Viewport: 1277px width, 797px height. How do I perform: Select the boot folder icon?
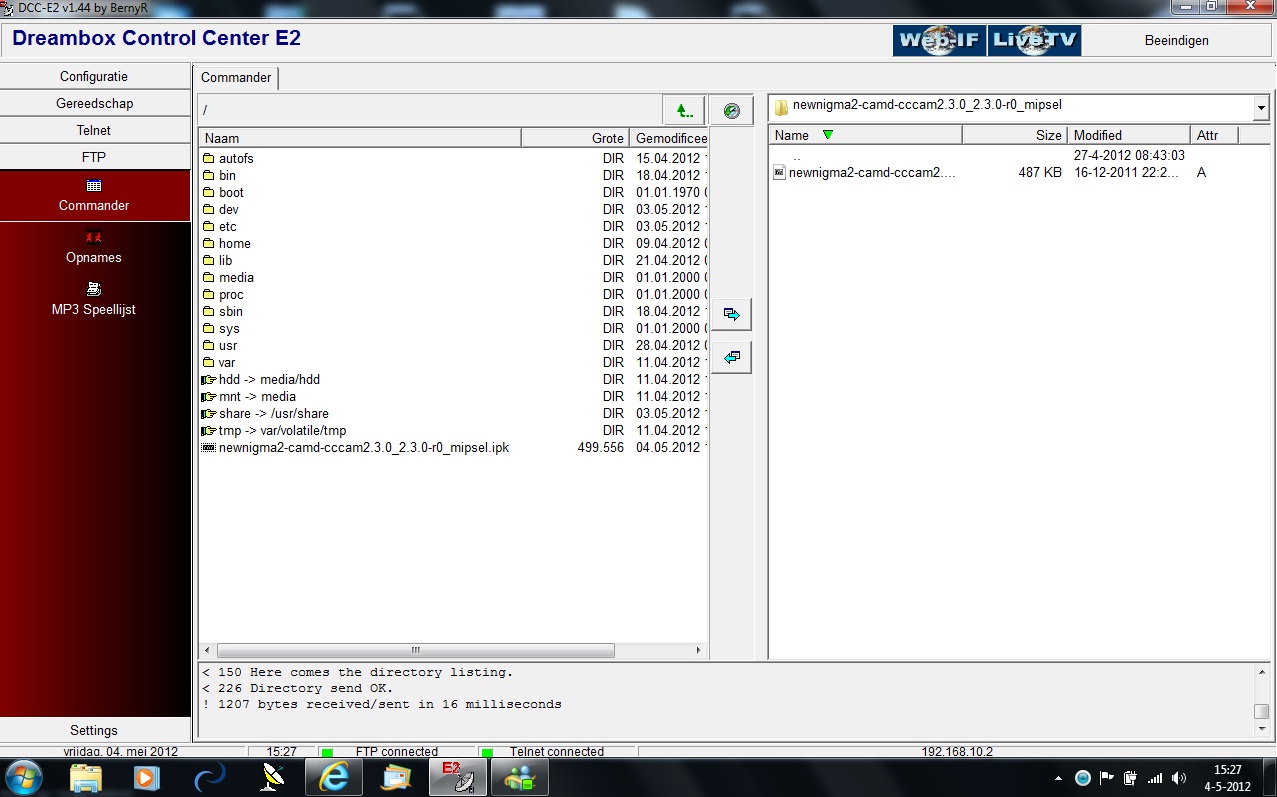click(209, 193)
